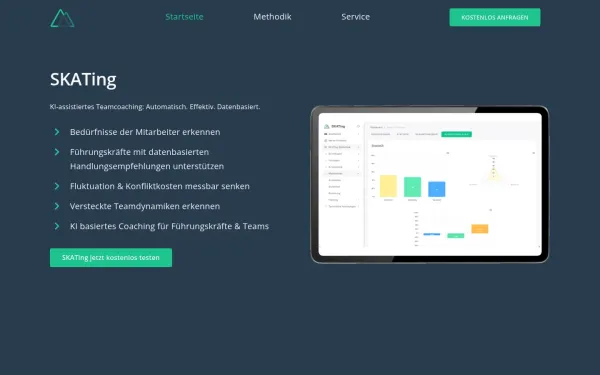Click the orange bar in lower tablet chart

pos(480,229)
